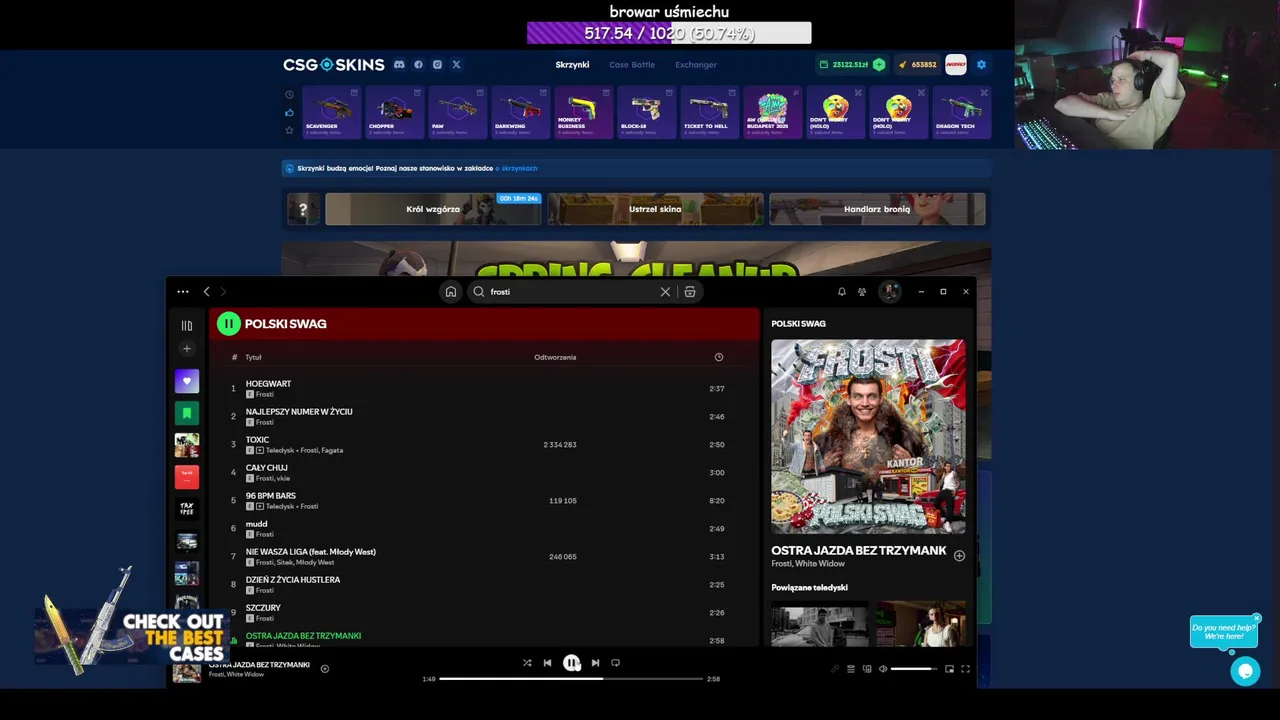
Task: Toggle repeat in Spotify player
Action: (615, 663)
